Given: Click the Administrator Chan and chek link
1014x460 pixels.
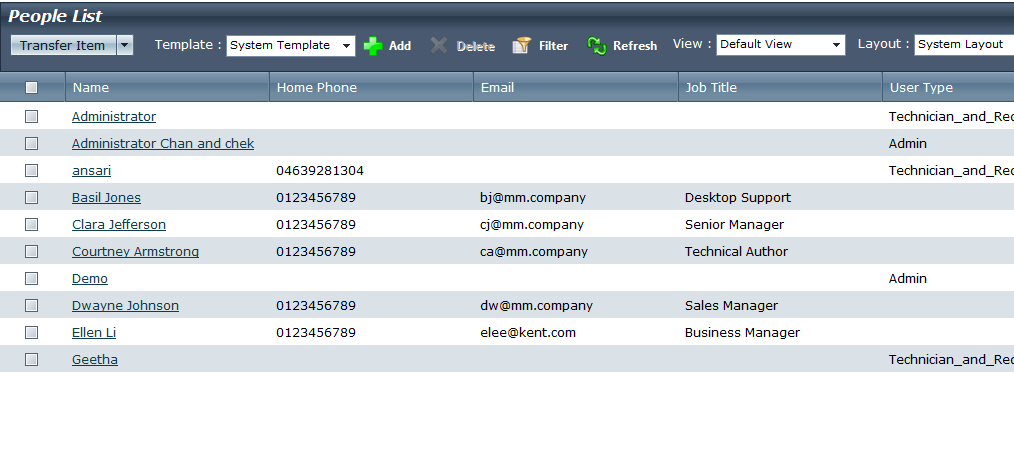Looking at the screenshot, I should pyautogui.click(x=163, y=144).
